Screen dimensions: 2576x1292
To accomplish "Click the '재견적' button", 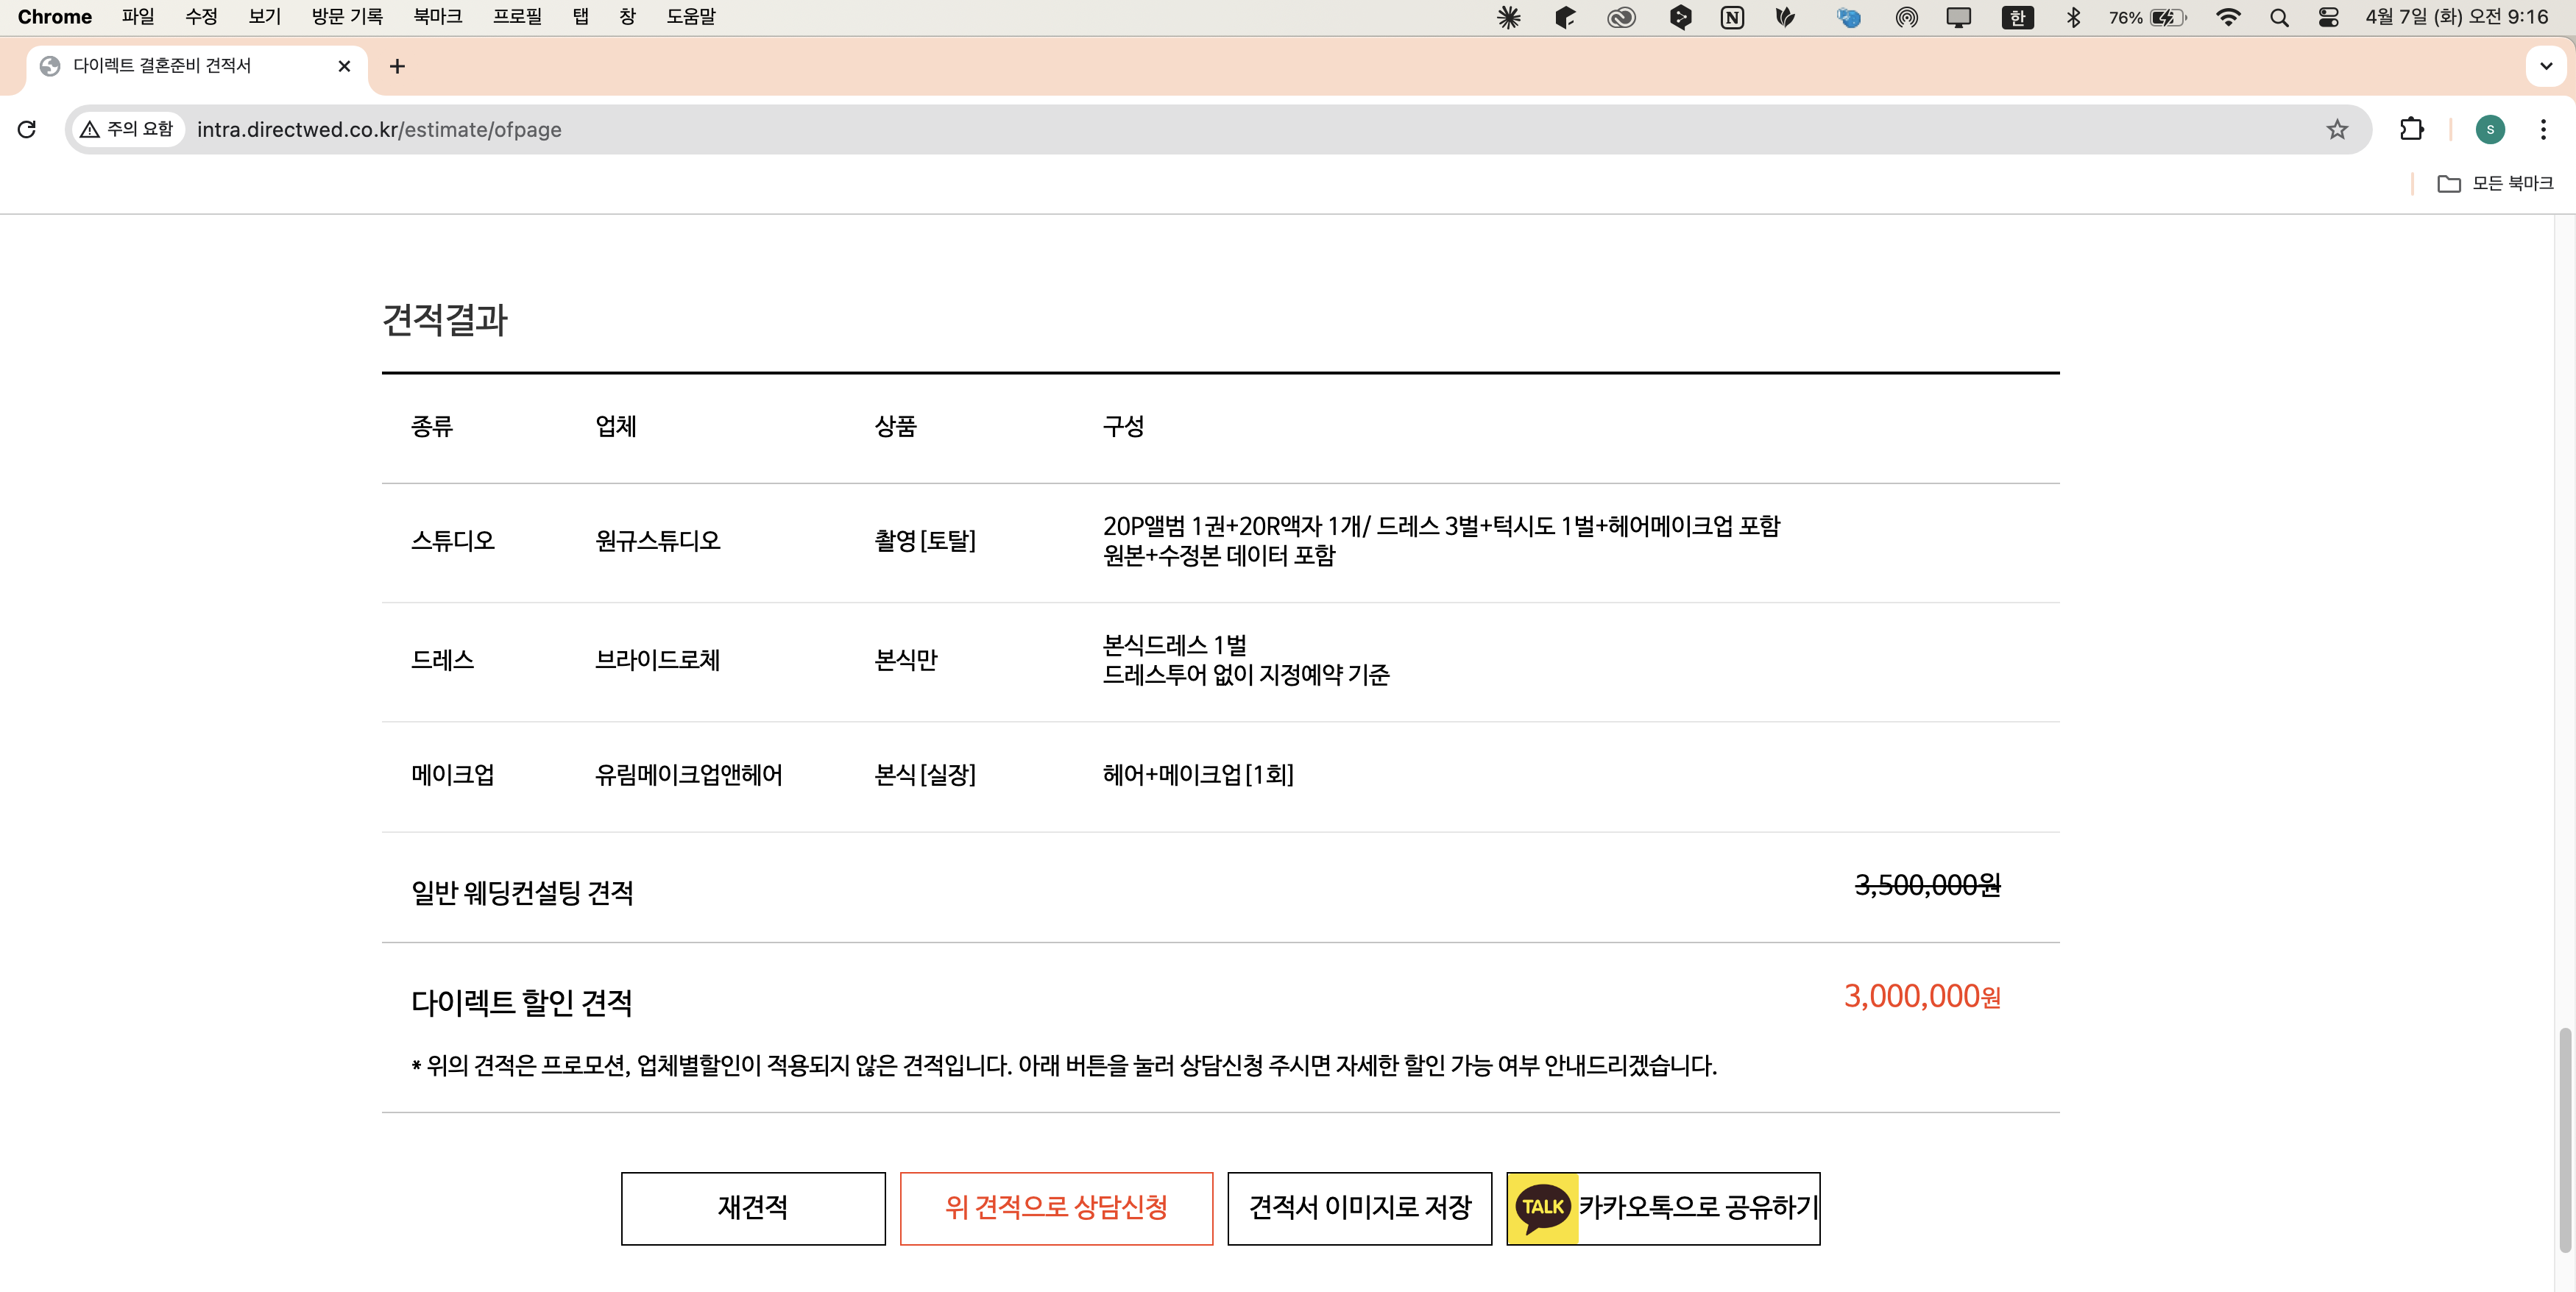I will tap(752, 1208).
